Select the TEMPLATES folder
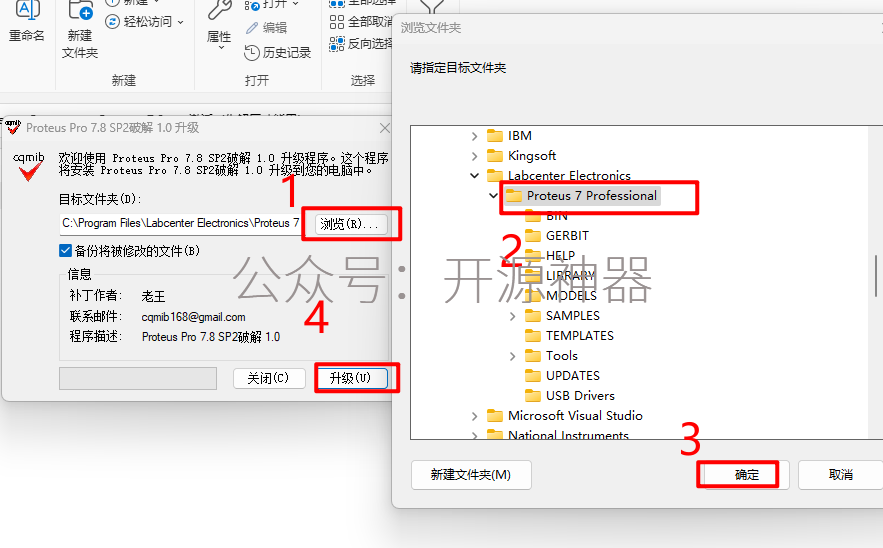The image size is (883, 548). [579, 336]
